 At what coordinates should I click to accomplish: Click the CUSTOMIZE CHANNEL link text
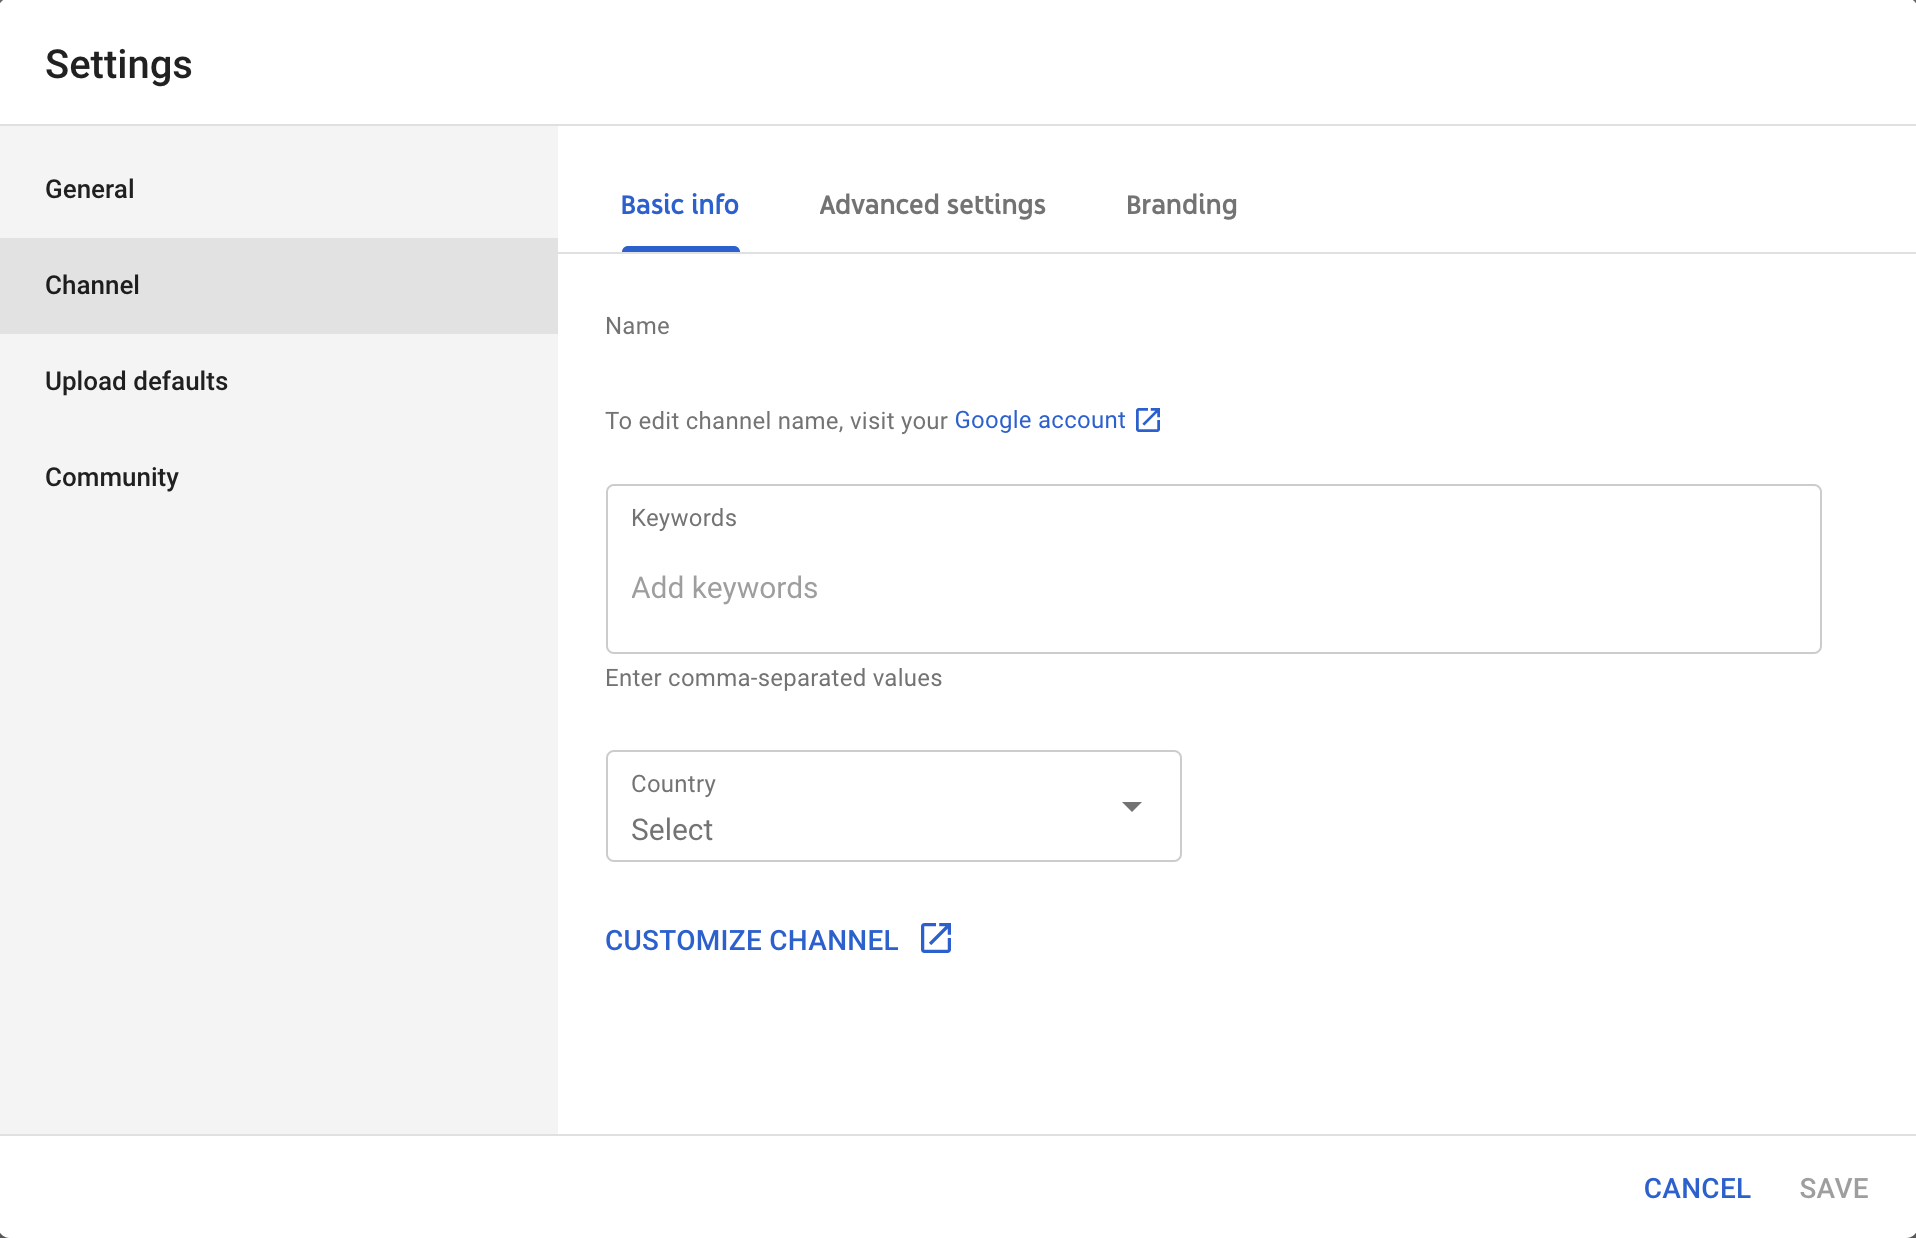click(751, 940)
